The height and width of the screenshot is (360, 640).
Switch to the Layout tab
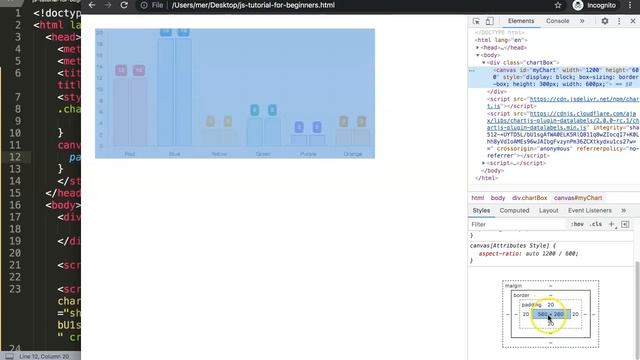548,211
